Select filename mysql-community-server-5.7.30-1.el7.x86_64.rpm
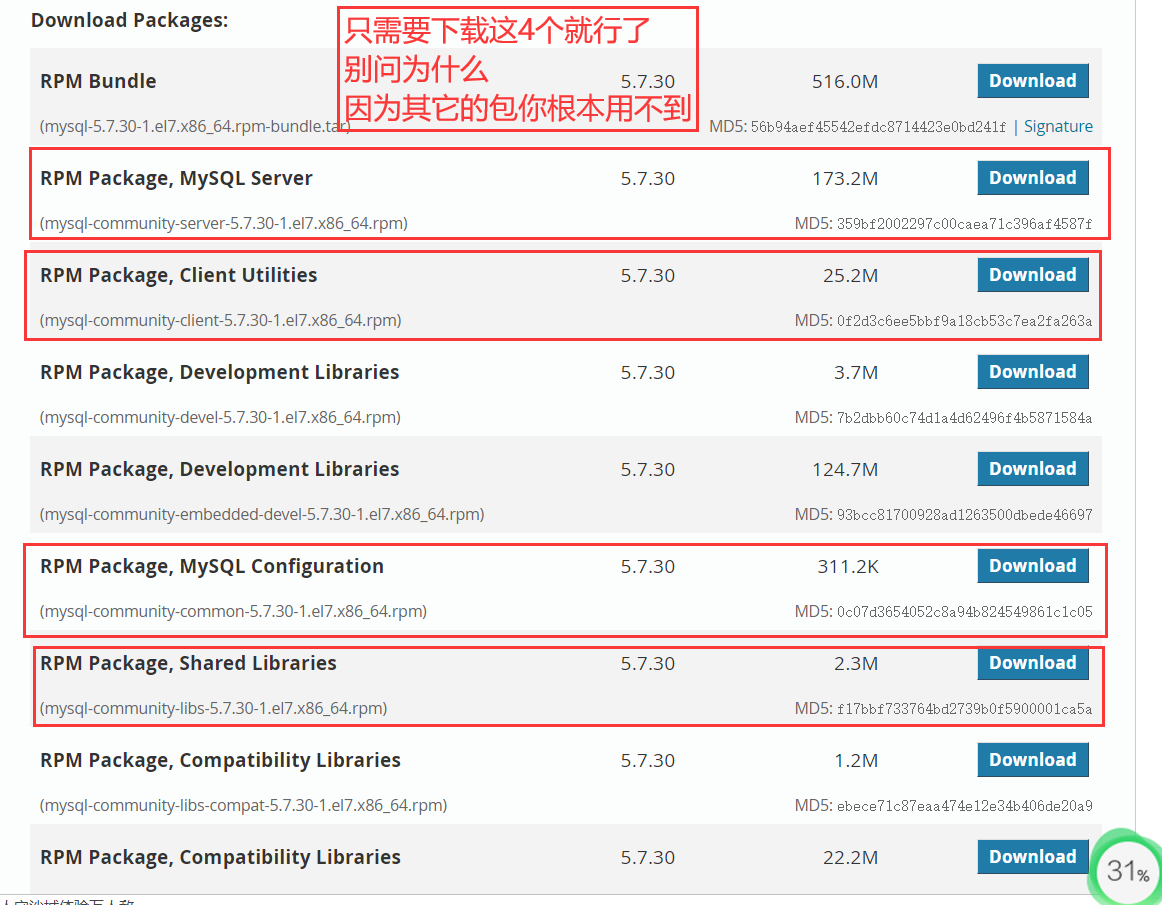 (224, 223)
